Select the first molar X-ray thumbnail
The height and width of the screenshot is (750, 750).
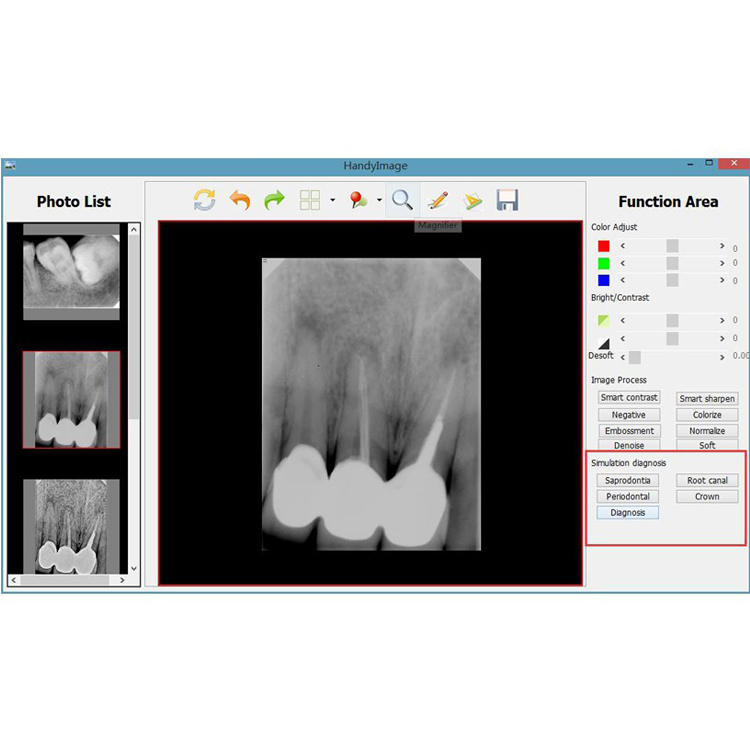click(71, 272)
